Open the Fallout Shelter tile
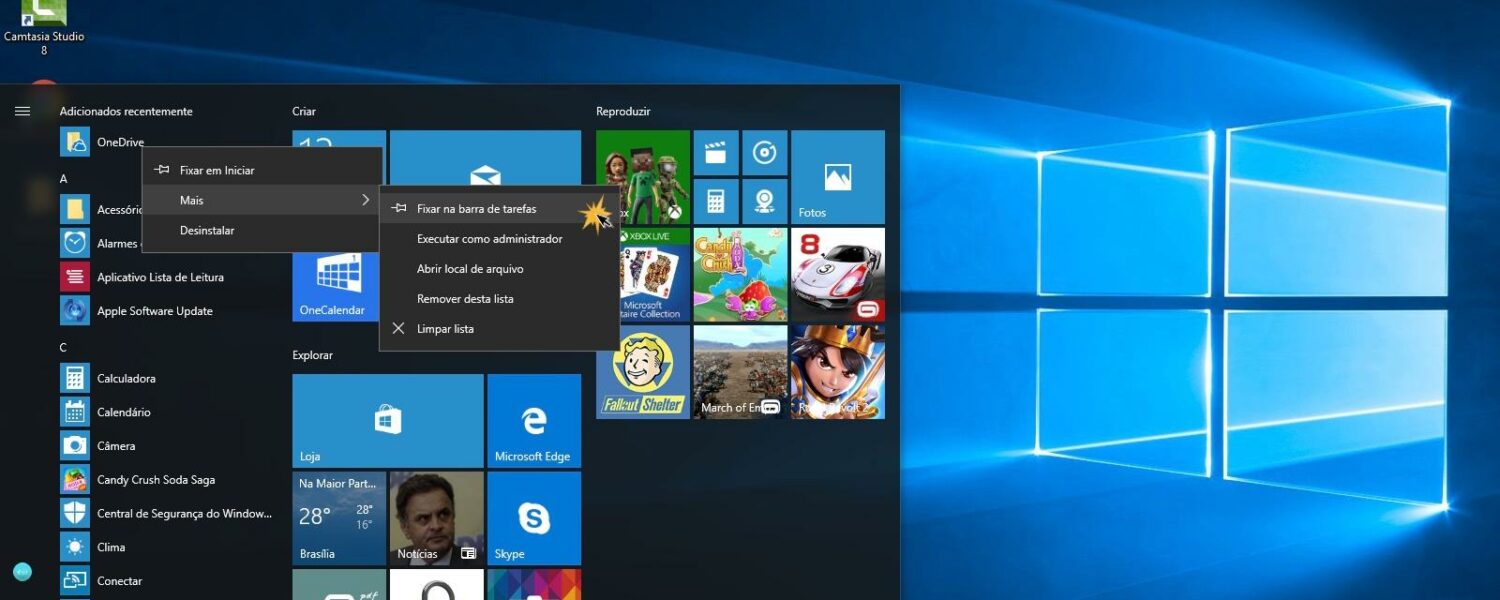The height and width of the screenshot is (600, 1500). point(643,372)
